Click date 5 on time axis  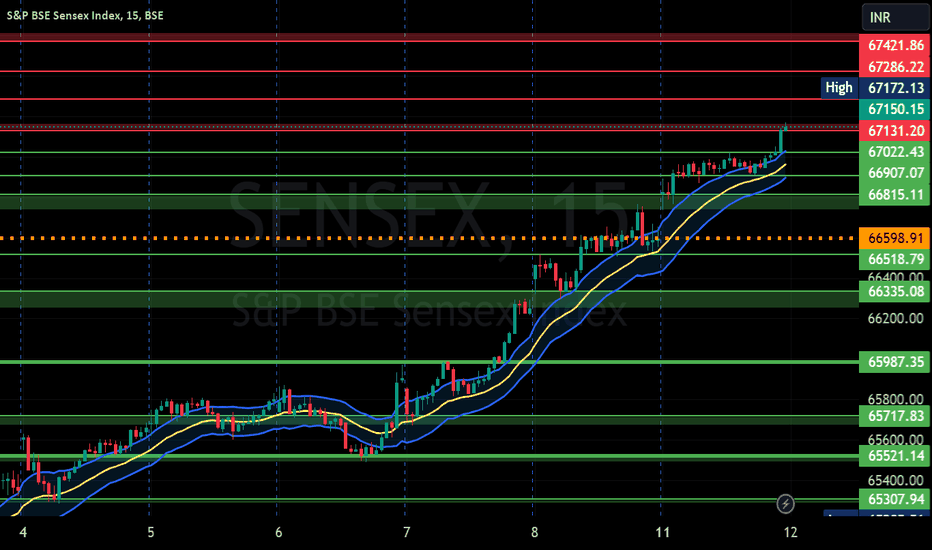point(151,532)
